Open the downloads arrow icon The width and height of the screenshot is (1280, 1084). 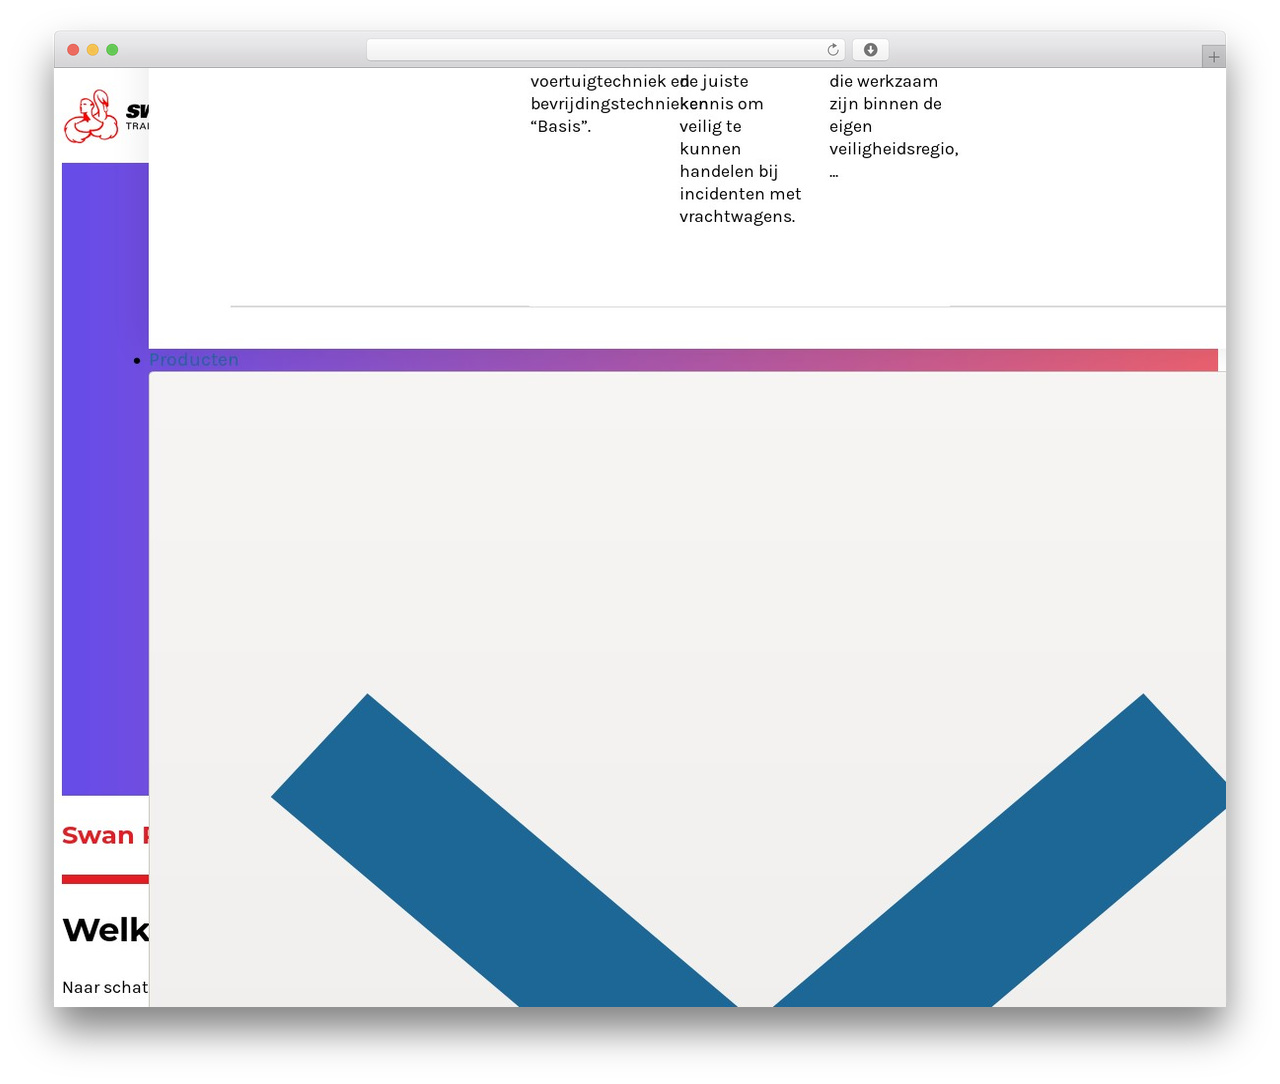tap(870, 50)
